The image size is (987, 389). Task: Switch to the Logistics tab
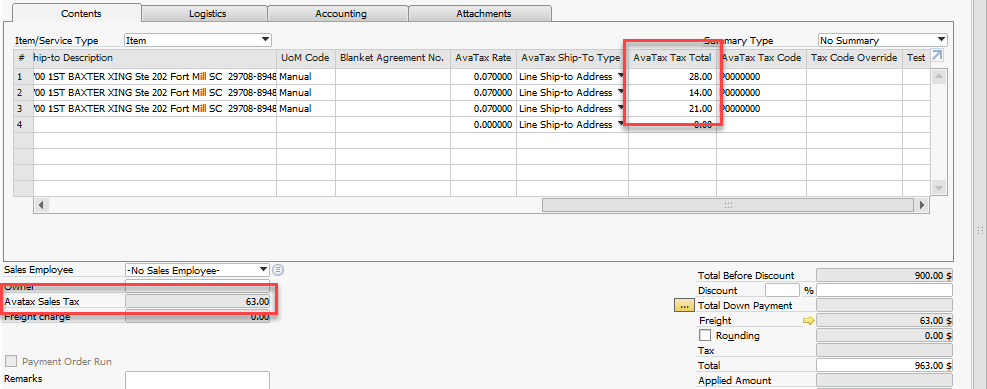click(207, 13)
